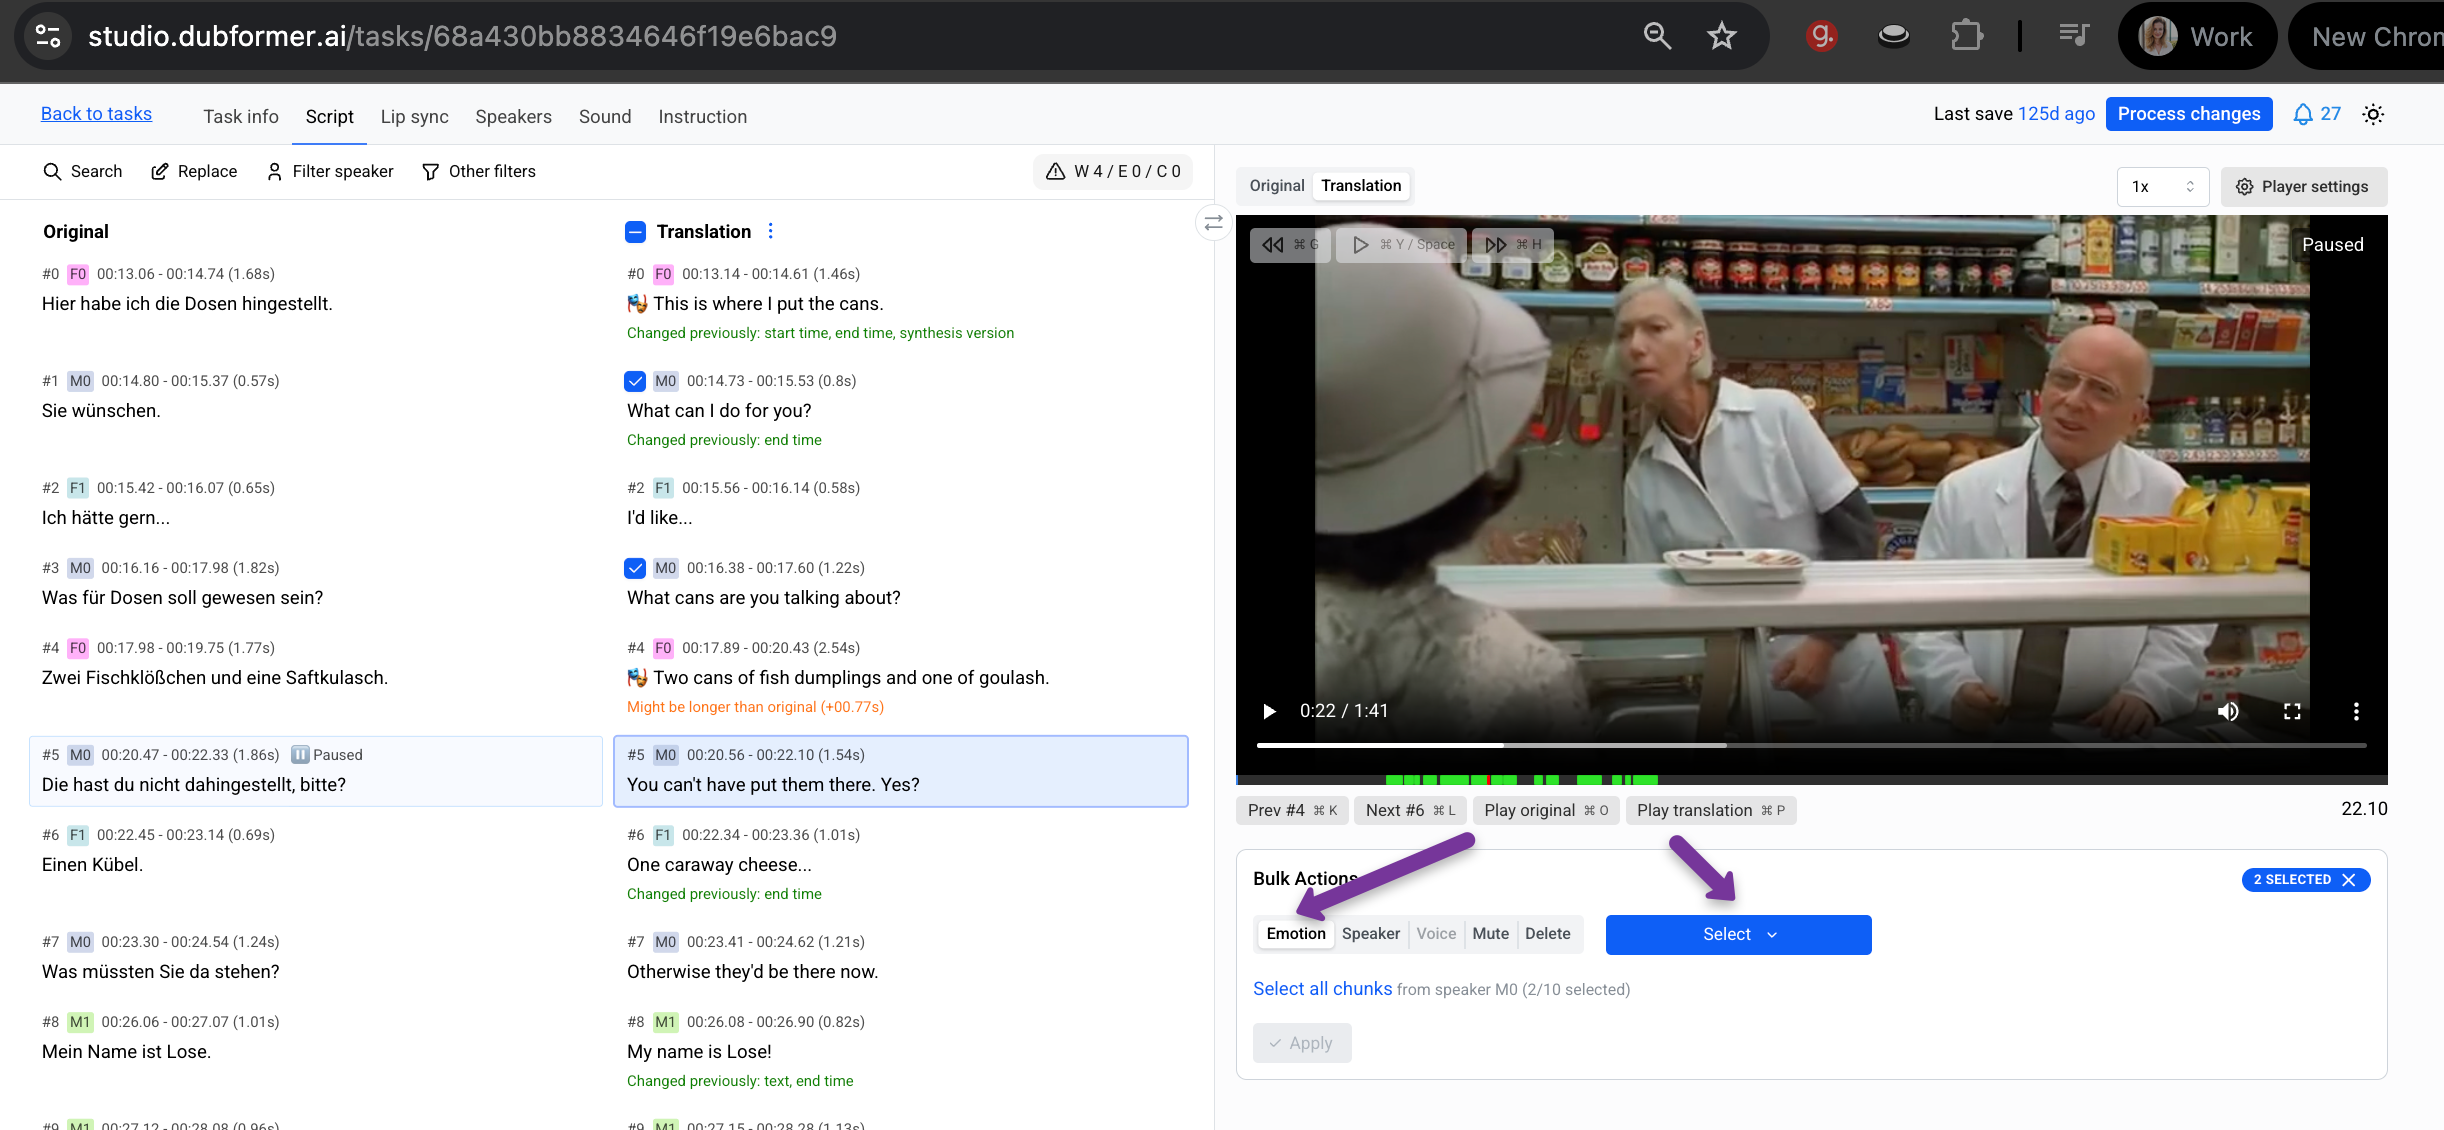This screenshot has width=2444, height=1130.
Task: Toggle the Translation select-all checkbox
Action: click(x=635, y=232)
